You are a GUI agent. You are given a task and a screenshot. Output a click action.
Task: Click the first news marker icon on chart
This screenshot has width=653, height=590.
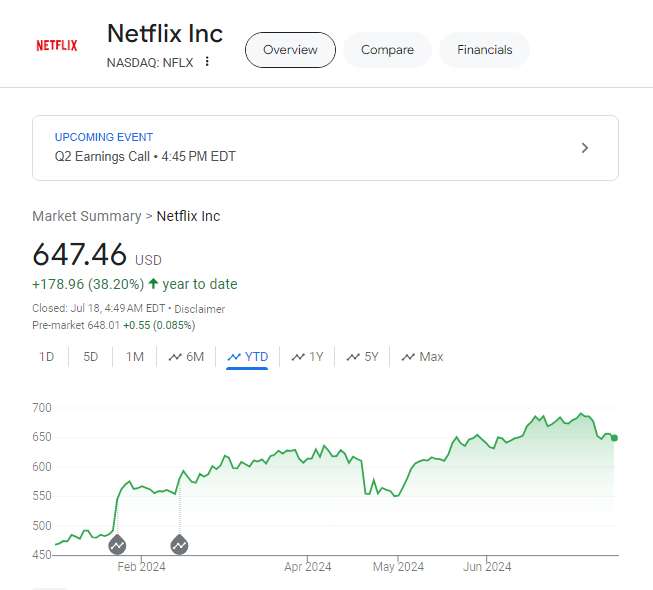[117, 545]
